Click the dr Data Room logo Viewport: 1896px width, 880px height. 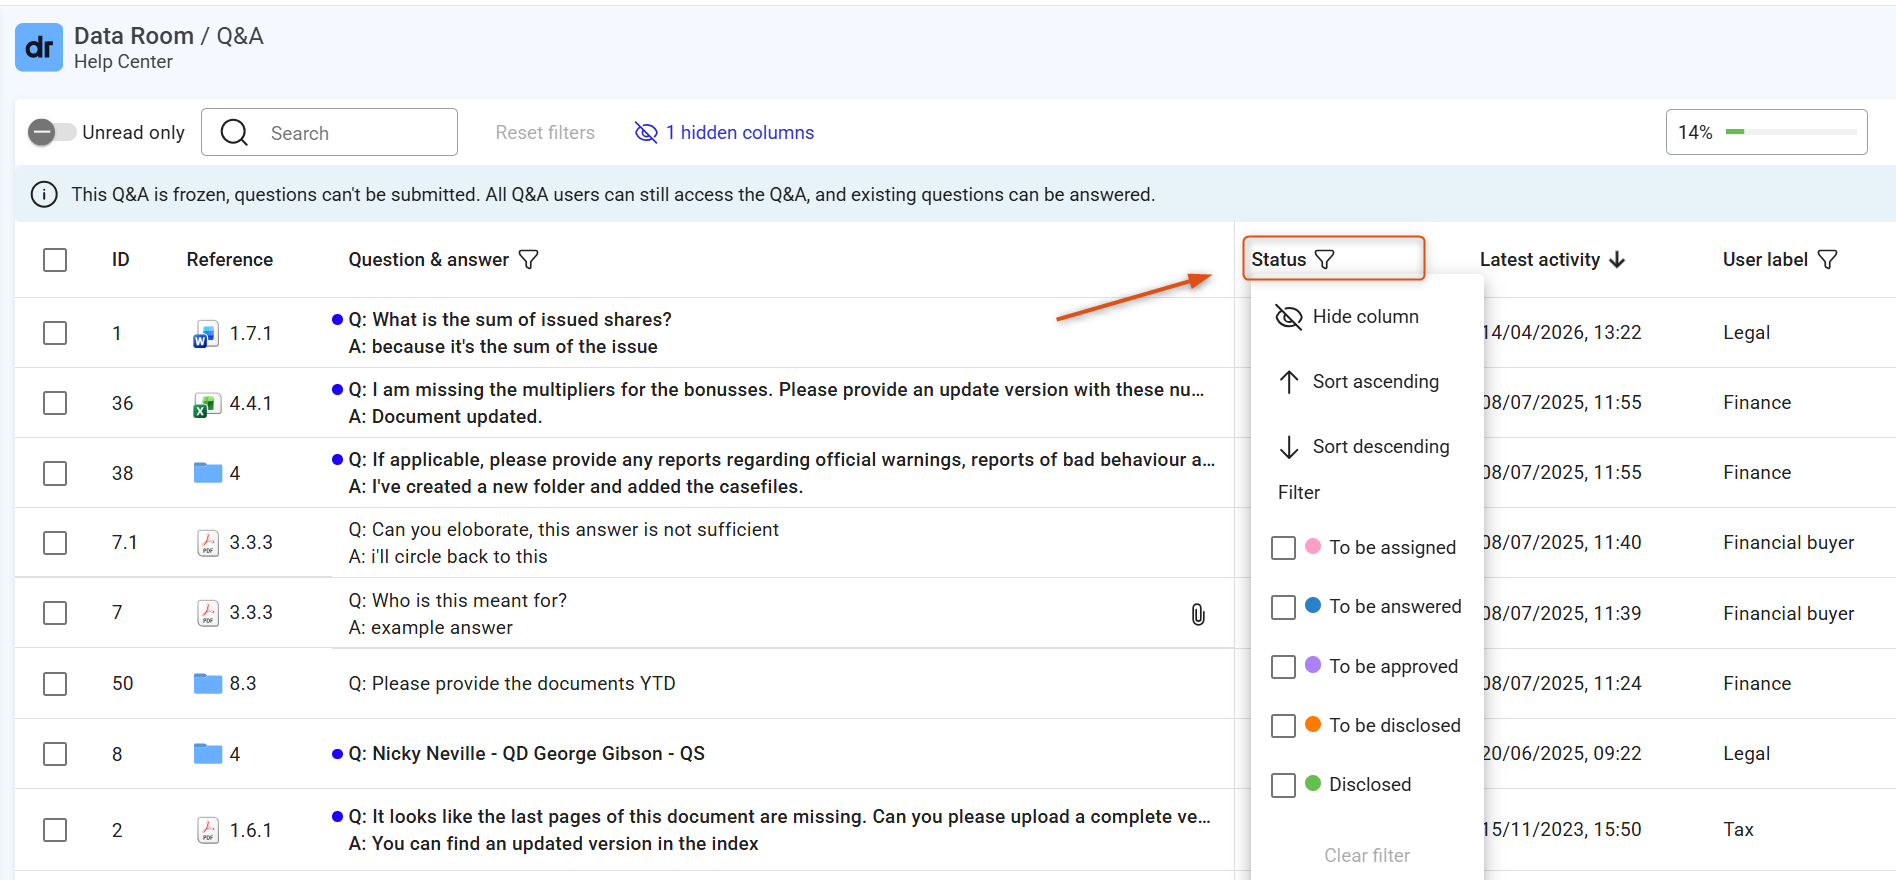[39, 48]
